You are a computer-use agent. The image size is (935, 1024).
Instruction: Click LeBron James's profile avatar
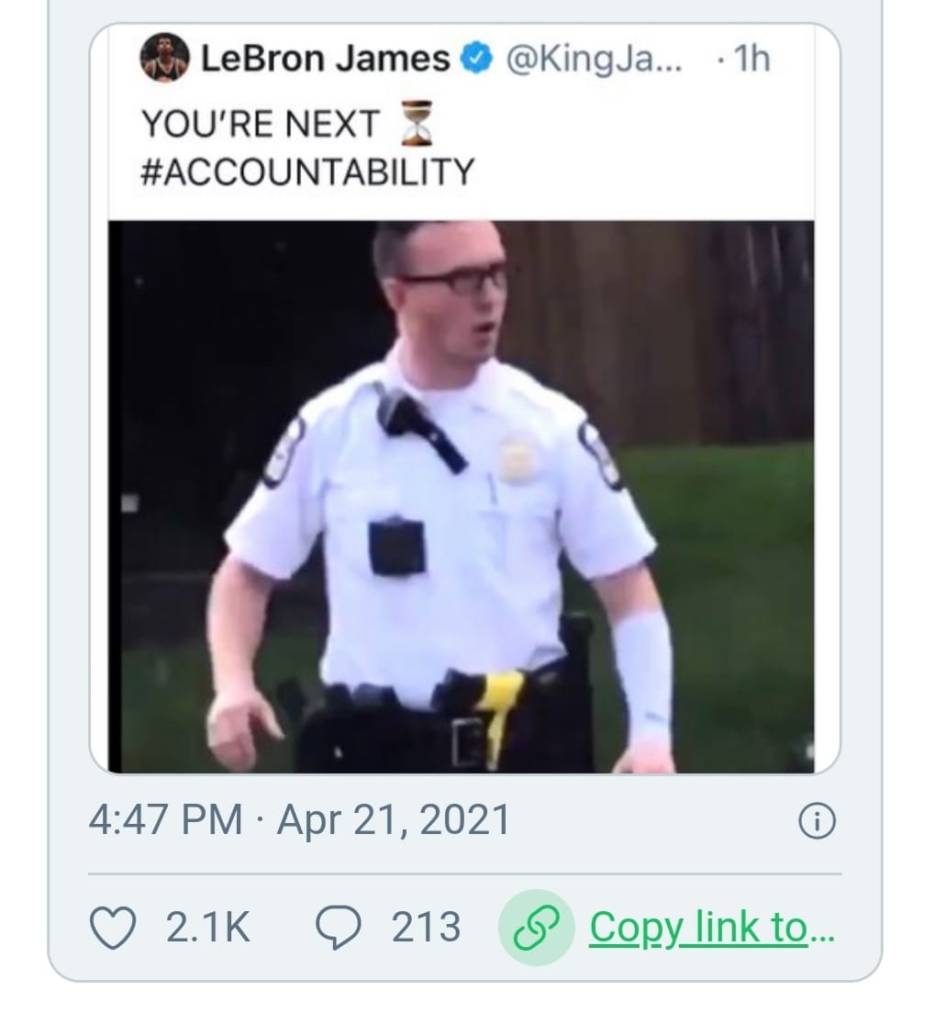[x=164, y=58]
